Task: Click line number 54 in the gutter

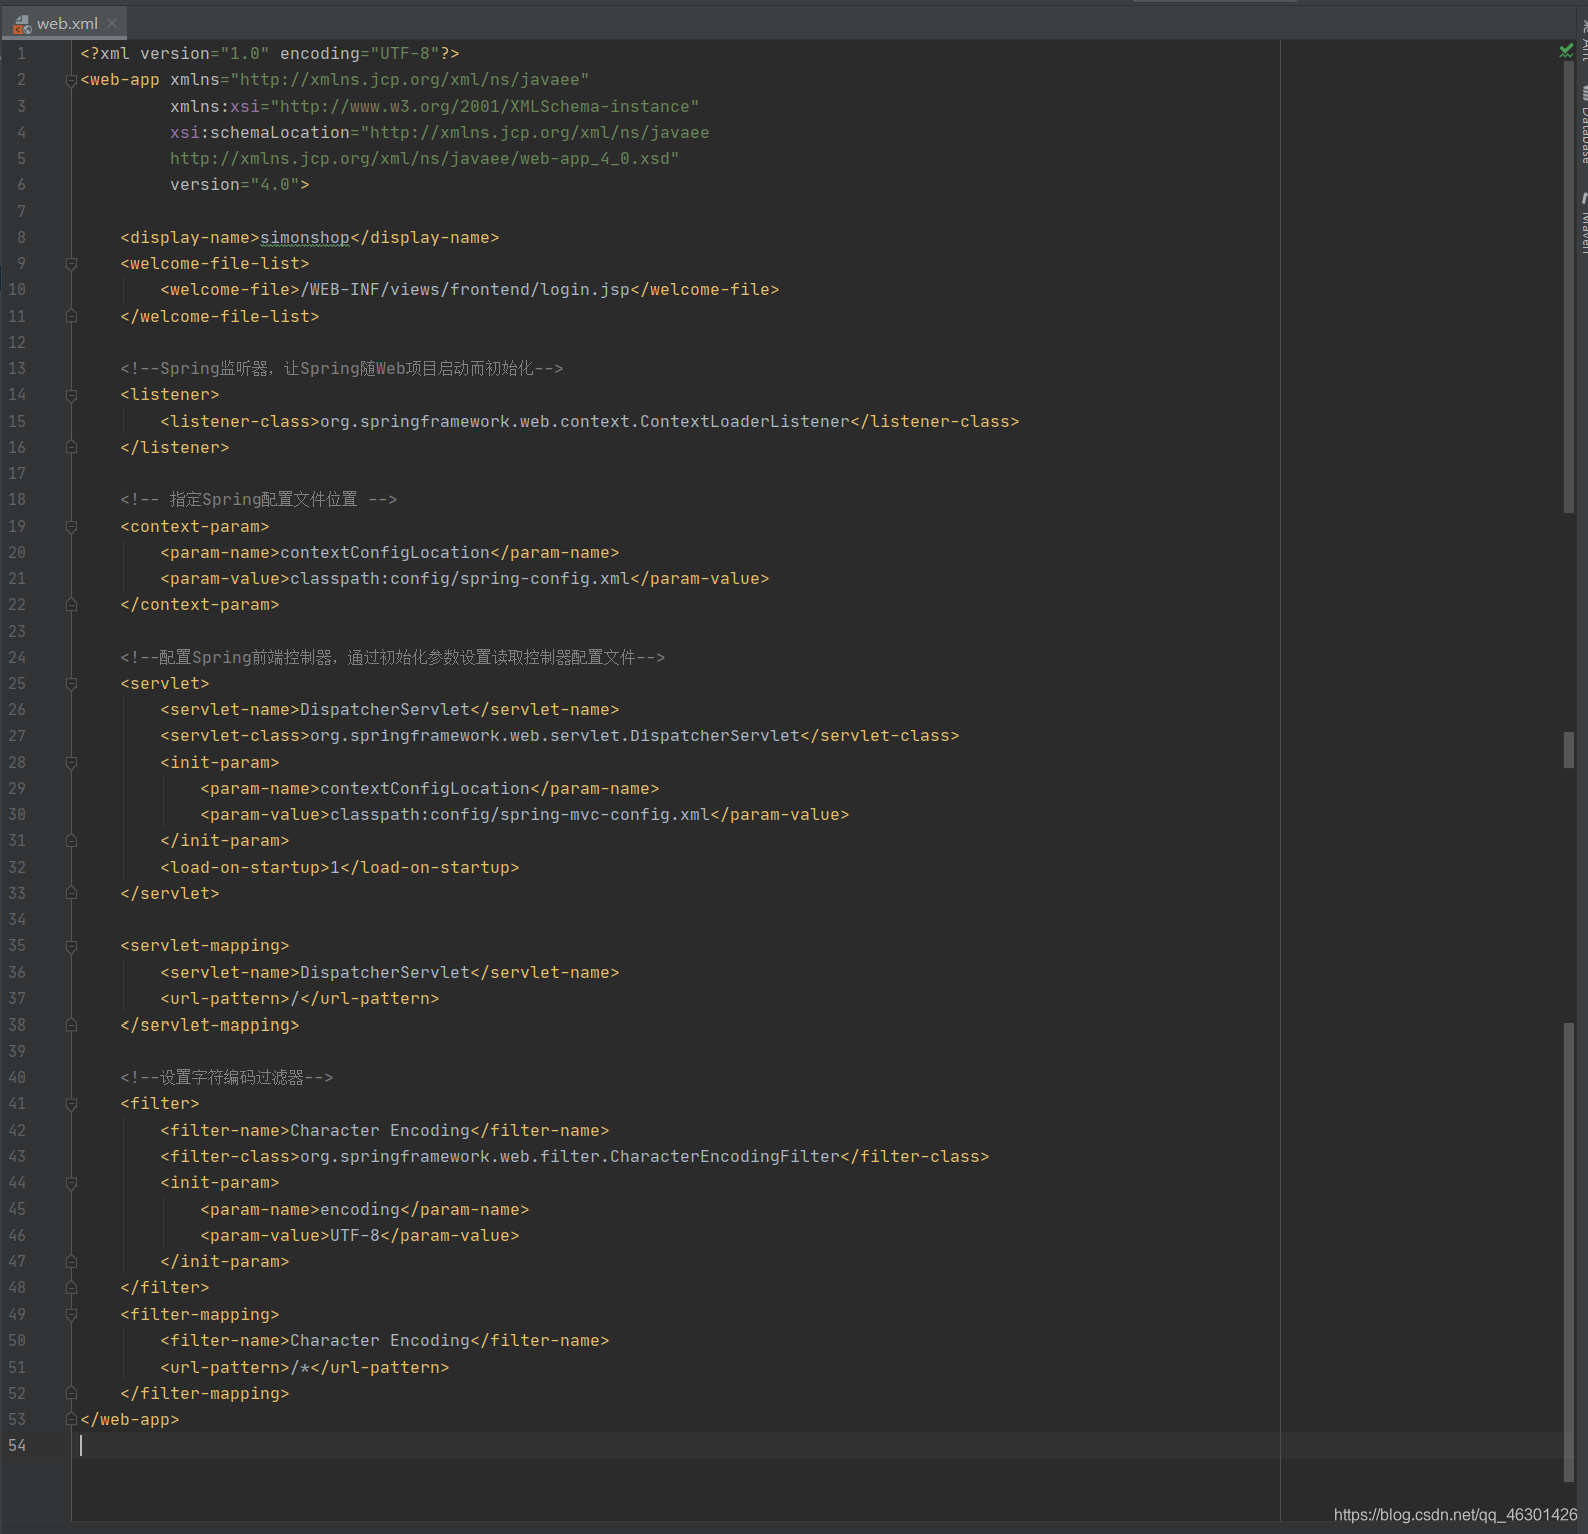Action: tap(17, 1446)
